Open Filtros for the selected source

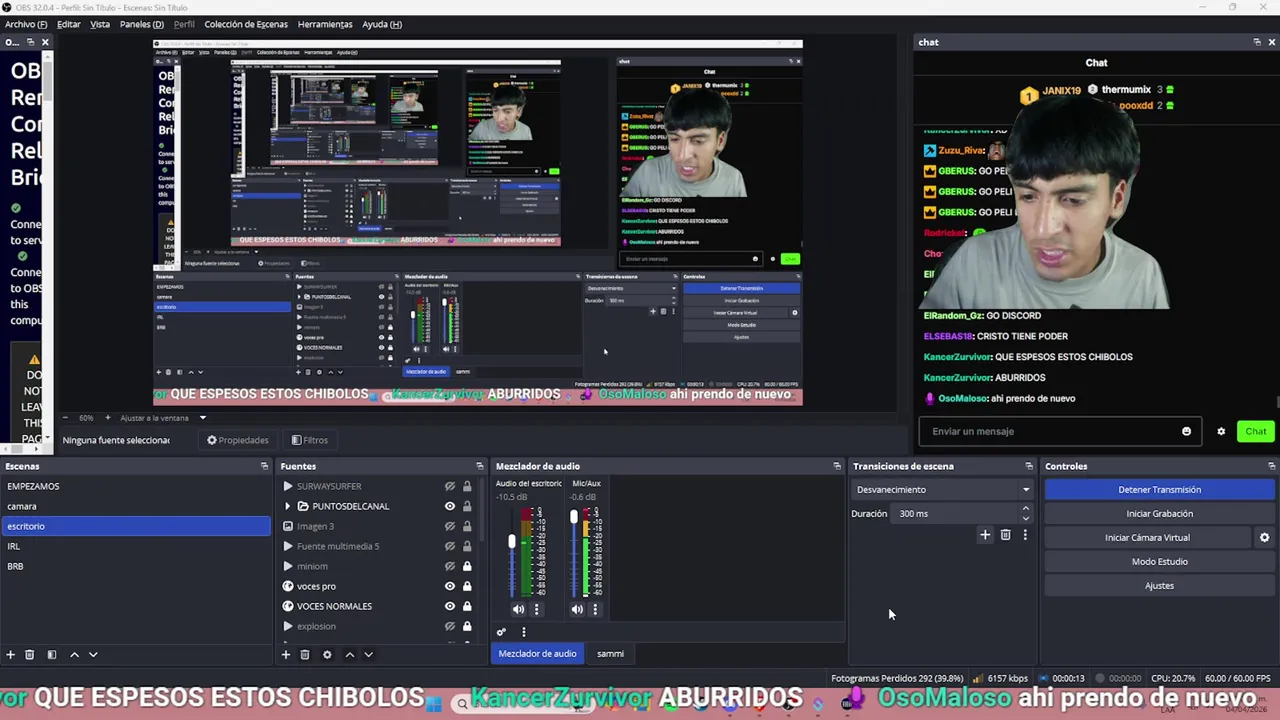coord(309,440)
